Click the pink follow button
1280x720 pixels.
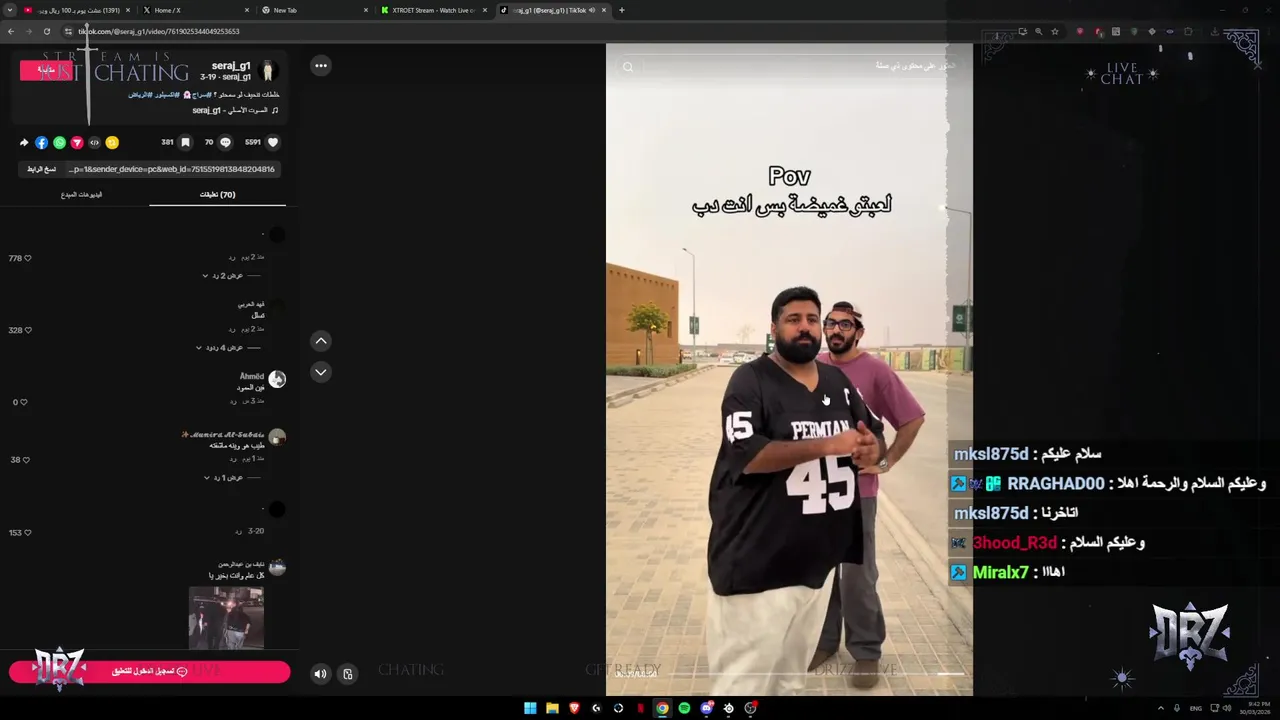46,70
